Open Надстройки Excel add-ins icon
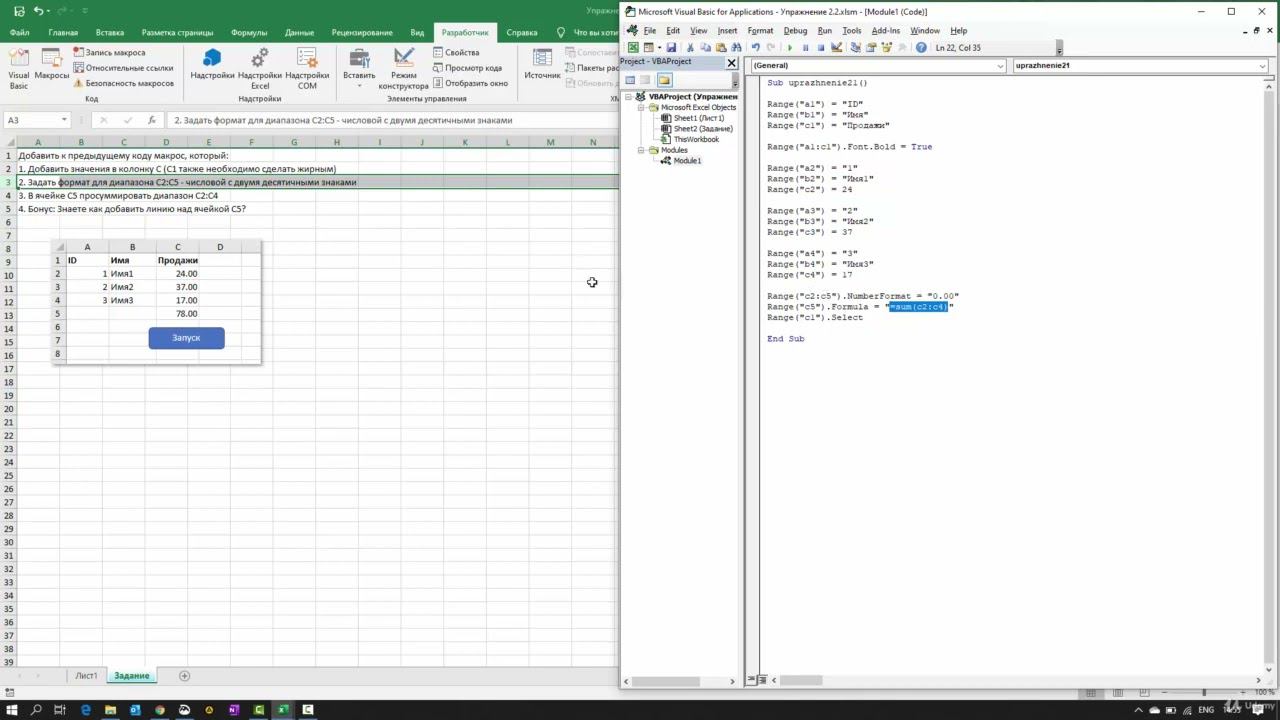 click(260, 68)
